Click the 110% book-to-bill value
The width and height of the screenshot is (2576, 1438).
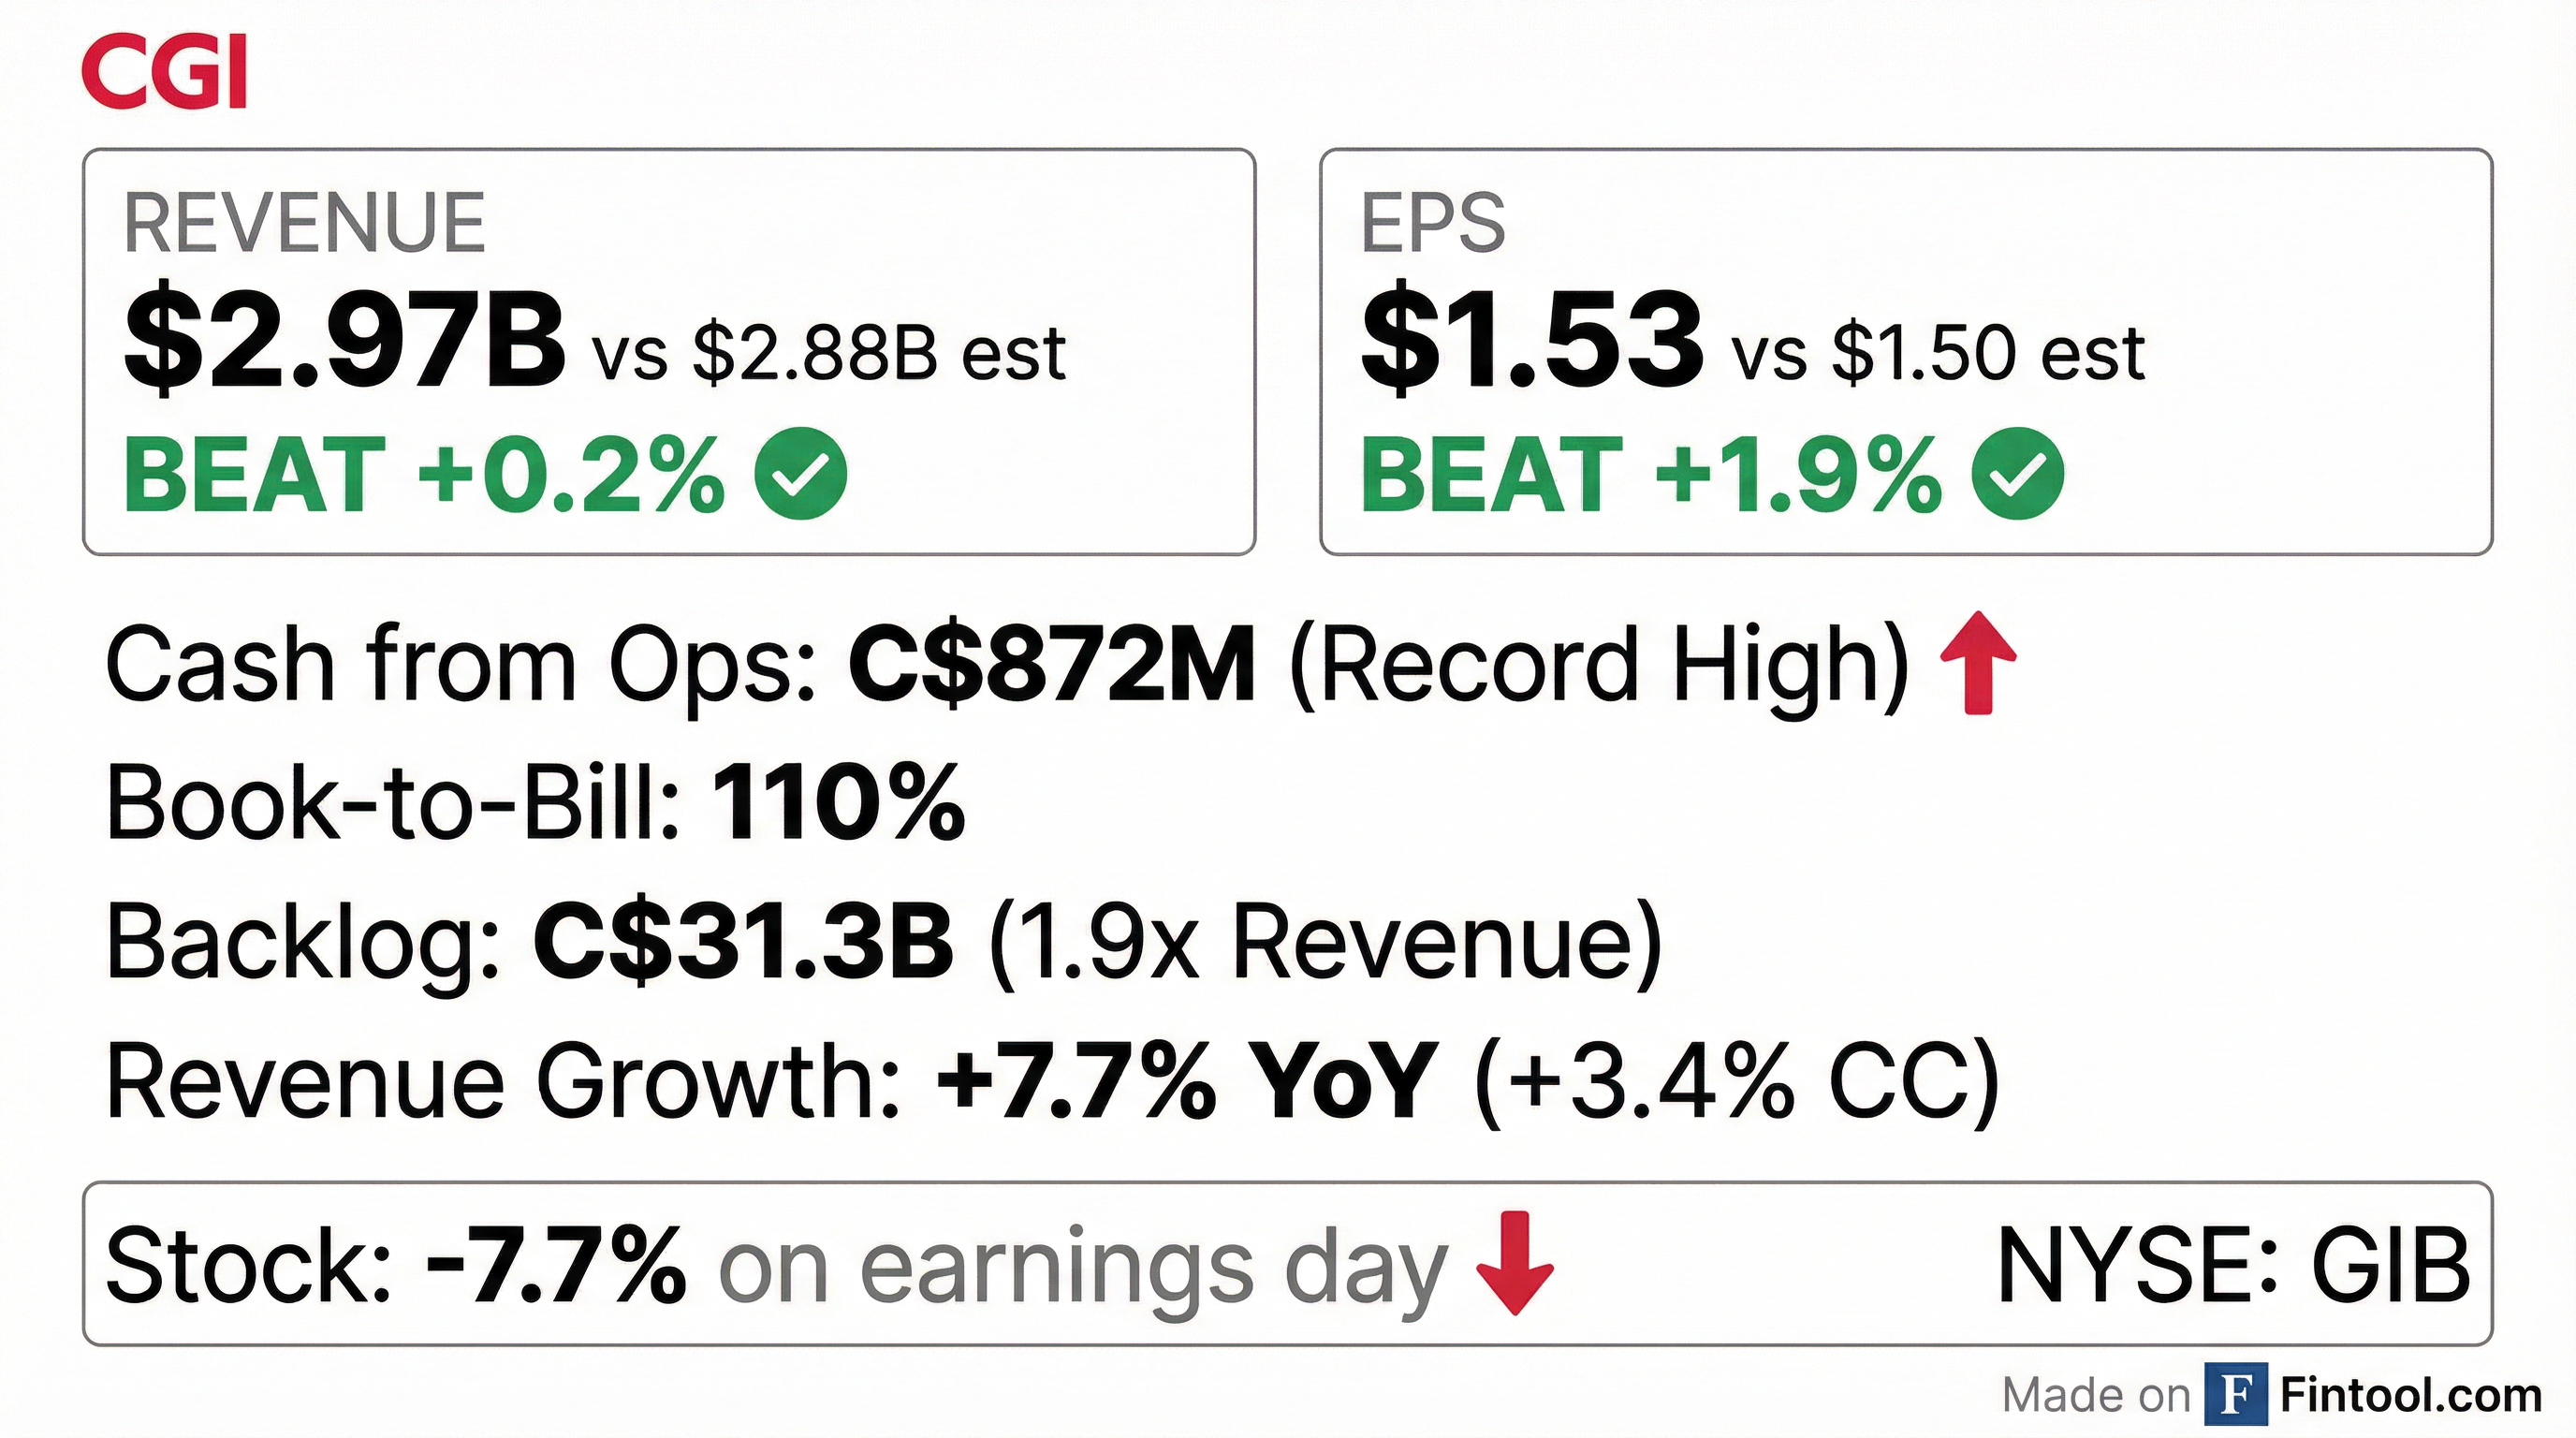click(x=838, y=804)
